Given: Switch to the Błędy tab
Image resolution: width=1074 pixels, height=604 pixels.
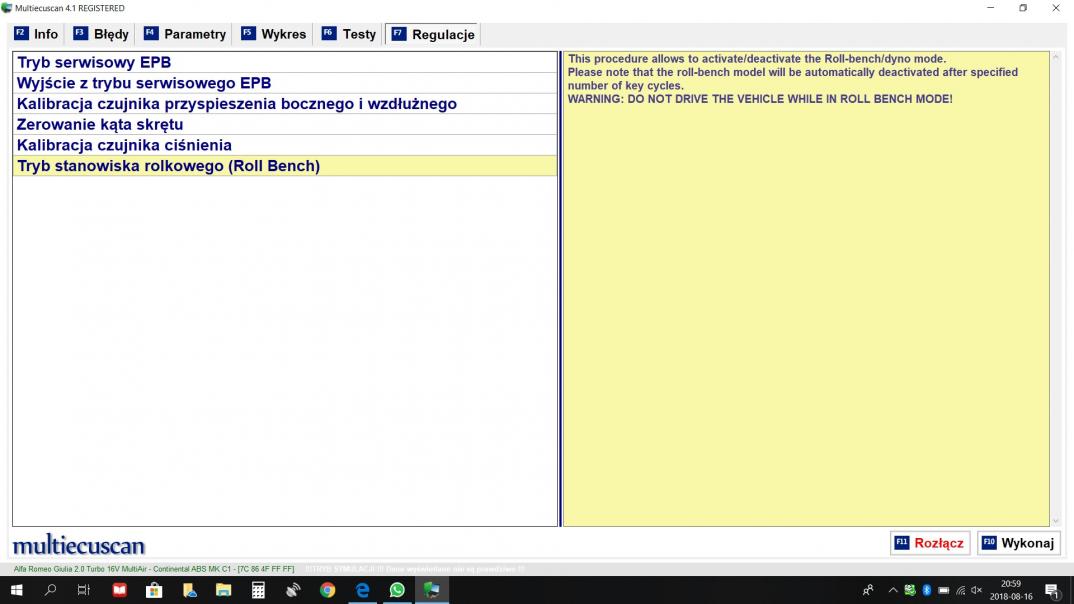Looking at the screenshot, I should coord(101,34).
